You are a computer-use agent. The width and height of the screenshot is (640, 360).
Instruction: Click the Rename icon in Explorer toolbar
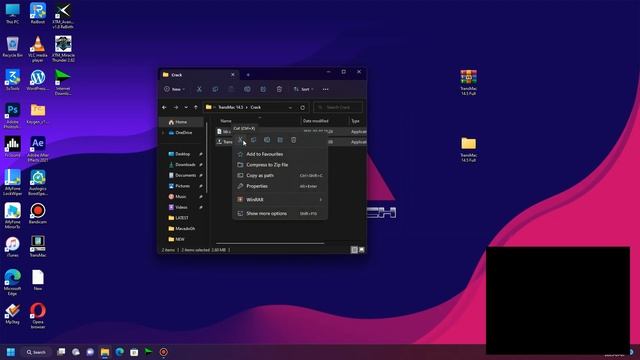247,89
